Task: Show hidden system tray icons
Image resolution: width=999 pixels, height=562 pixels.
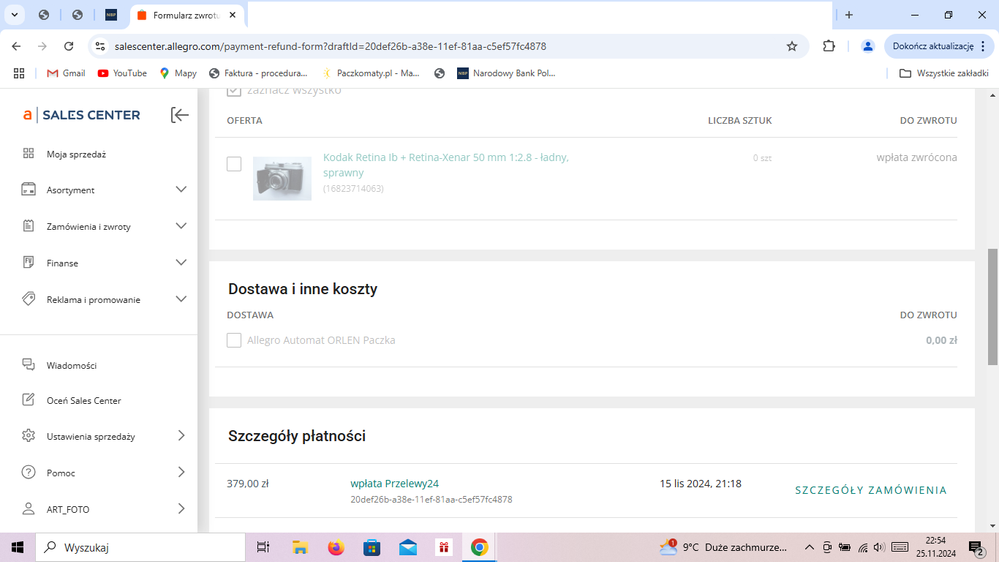Action: coord(809,547)
